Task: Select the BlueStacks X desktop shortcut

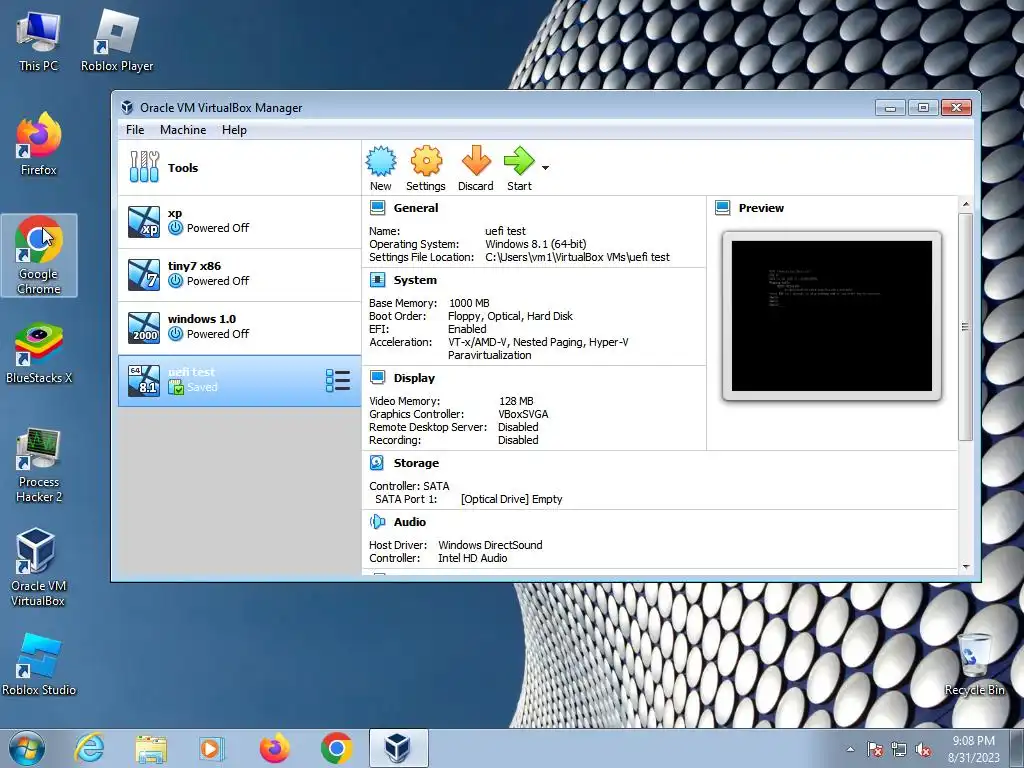Action: pyautogui.click(x=39, y=353)
